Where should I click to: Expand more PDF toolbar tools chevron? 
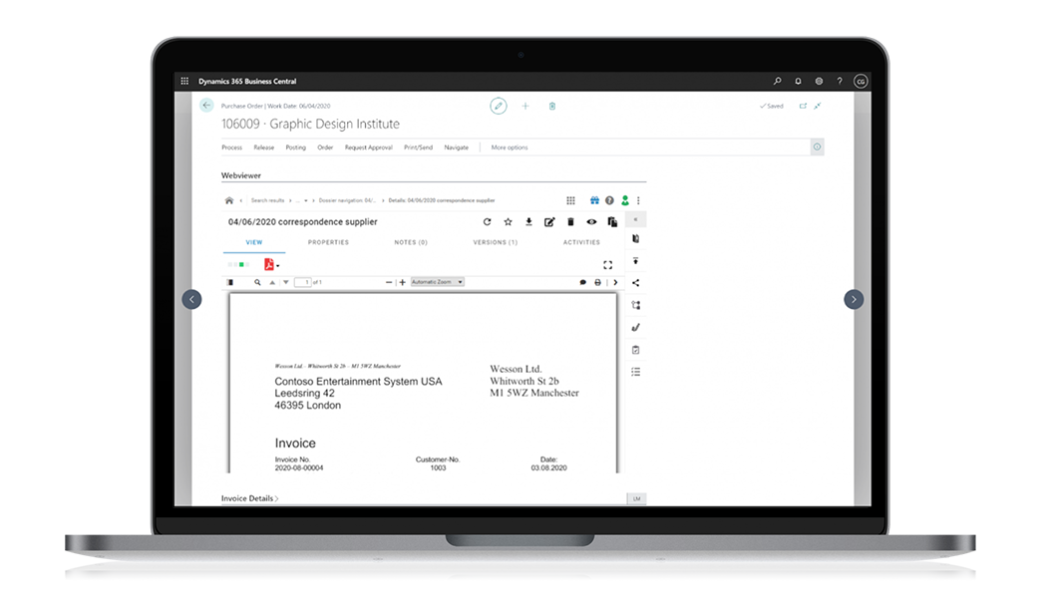[616, 282]
